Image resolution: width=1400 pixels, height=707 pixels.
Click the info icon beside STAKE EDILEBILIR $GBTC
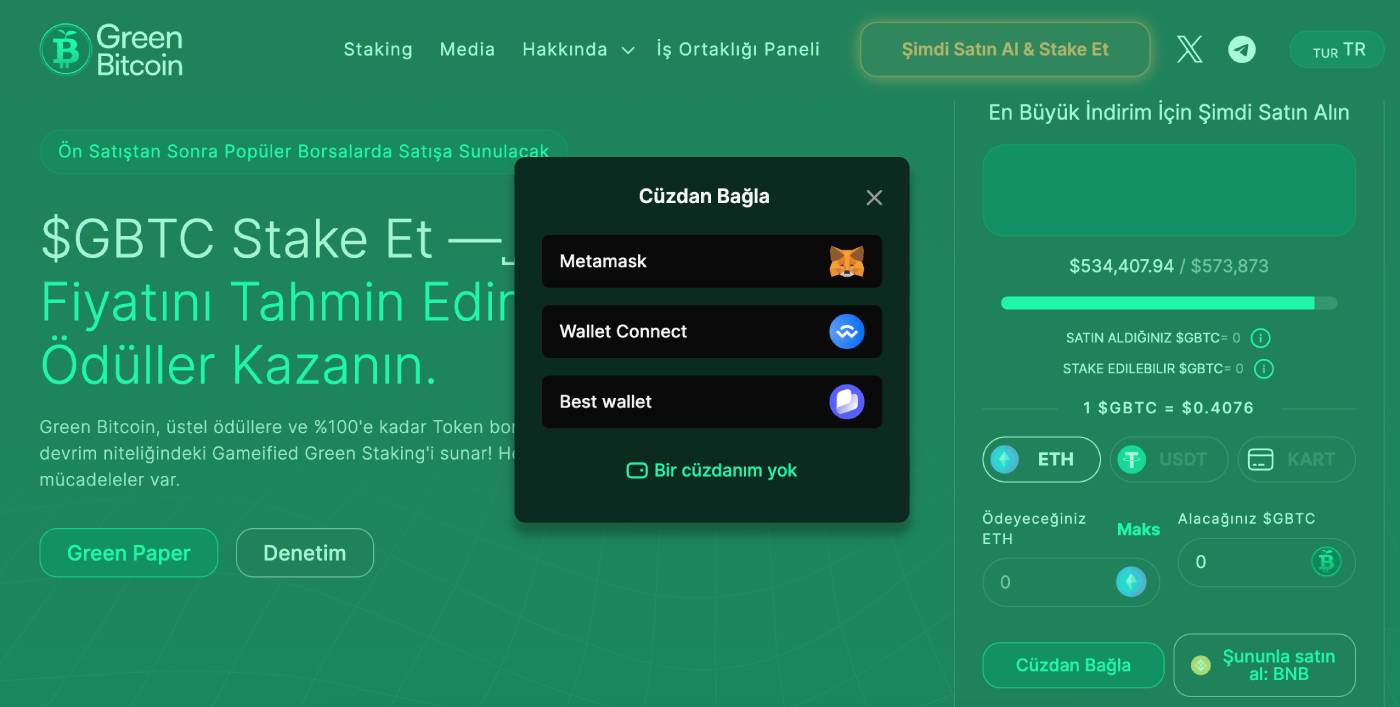(1264, 369)
